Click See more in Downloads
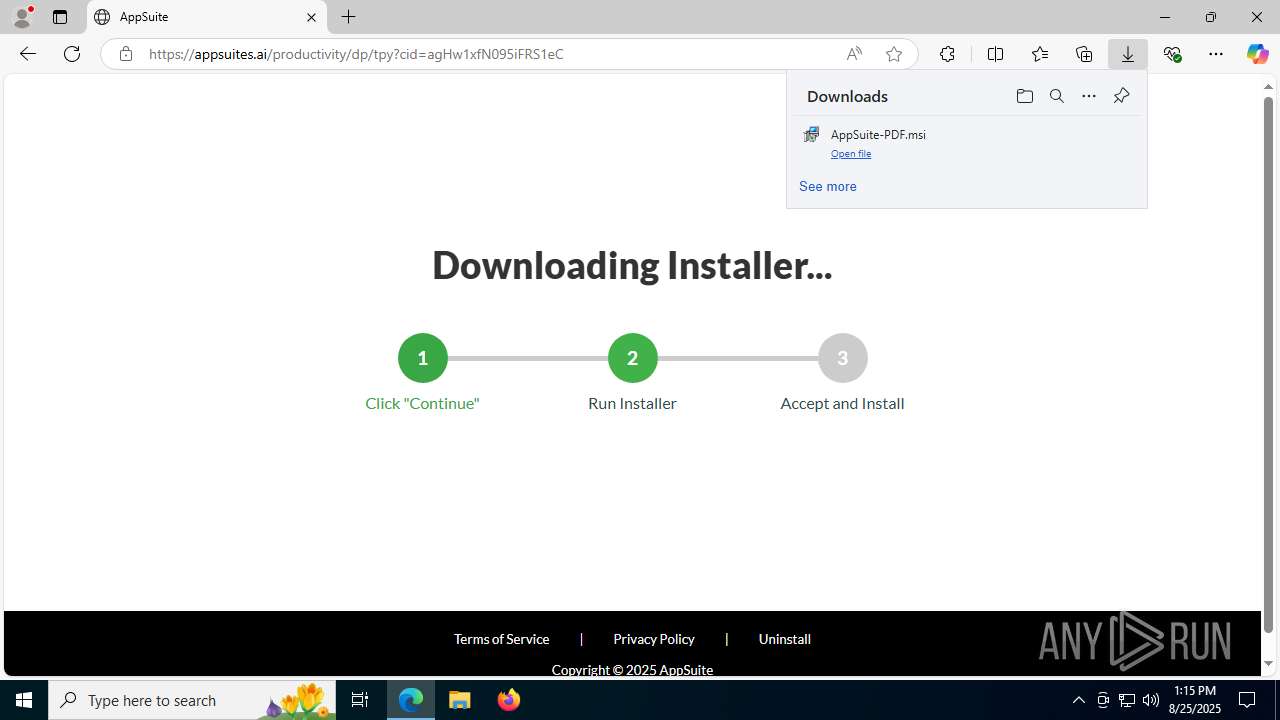This screenshot has height=720, width=1280. [828, 187]
